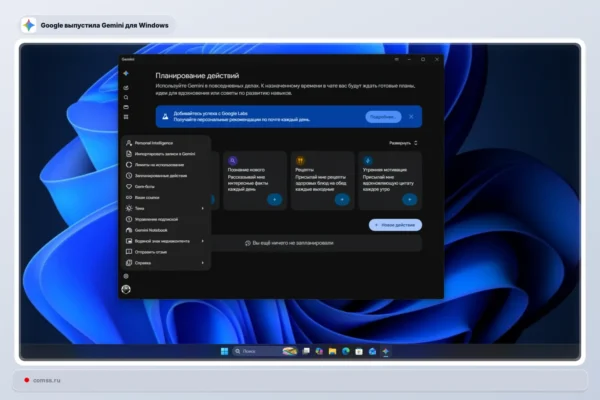
Task: Open Gemini Notebook from the menu
Action: 166,230
